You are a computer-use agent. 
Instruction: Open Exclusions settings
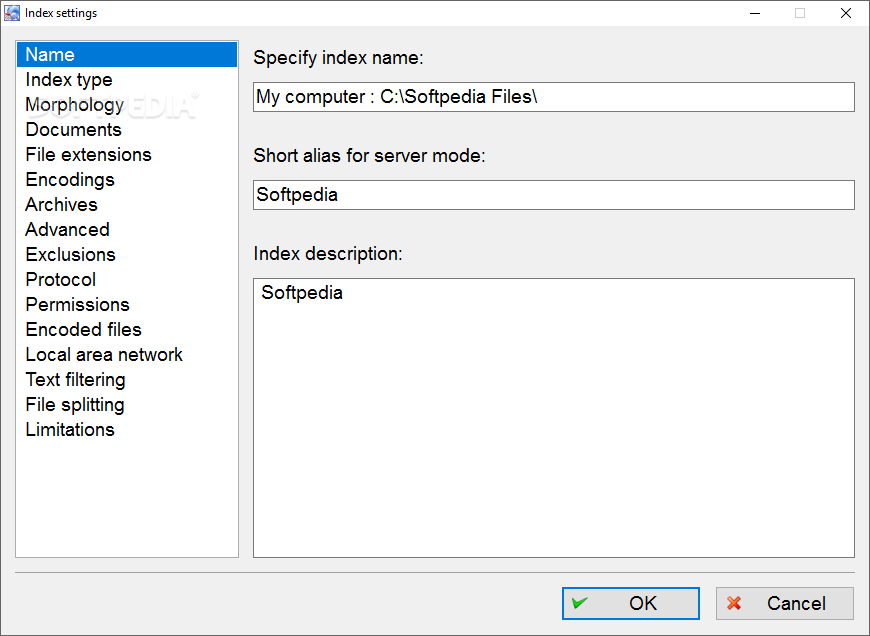click(127, 254)
